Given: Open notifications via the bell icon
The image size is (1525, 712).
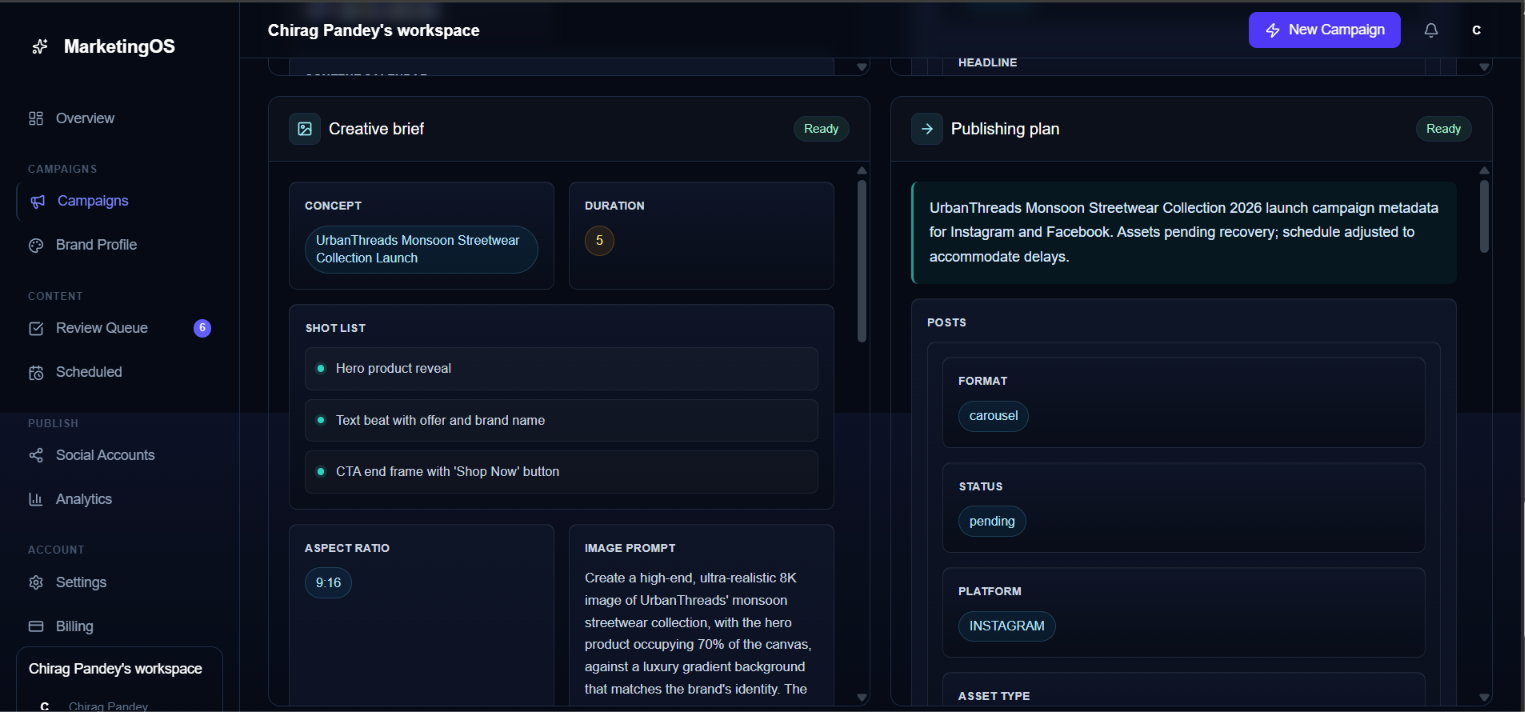Looking at the screenshot, I should [x=1431, y=30].
